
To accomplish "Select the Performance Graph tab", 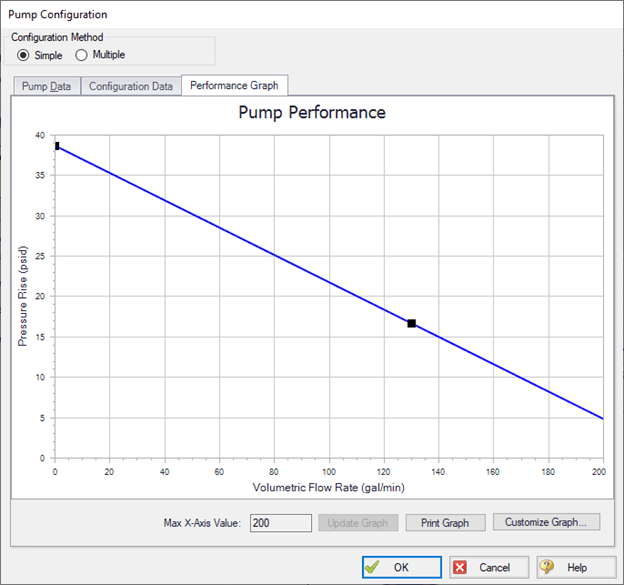I will point(234,86).
